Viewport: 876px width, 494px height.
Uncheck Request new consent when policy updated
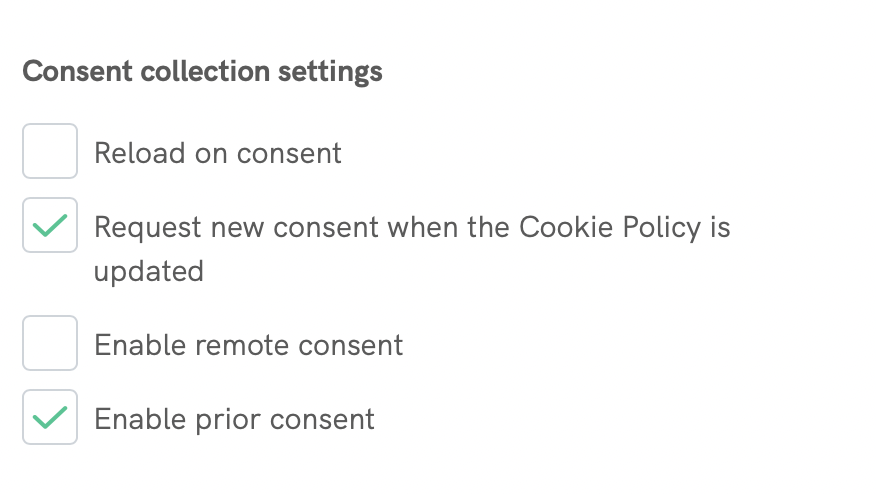coord(50,226)
